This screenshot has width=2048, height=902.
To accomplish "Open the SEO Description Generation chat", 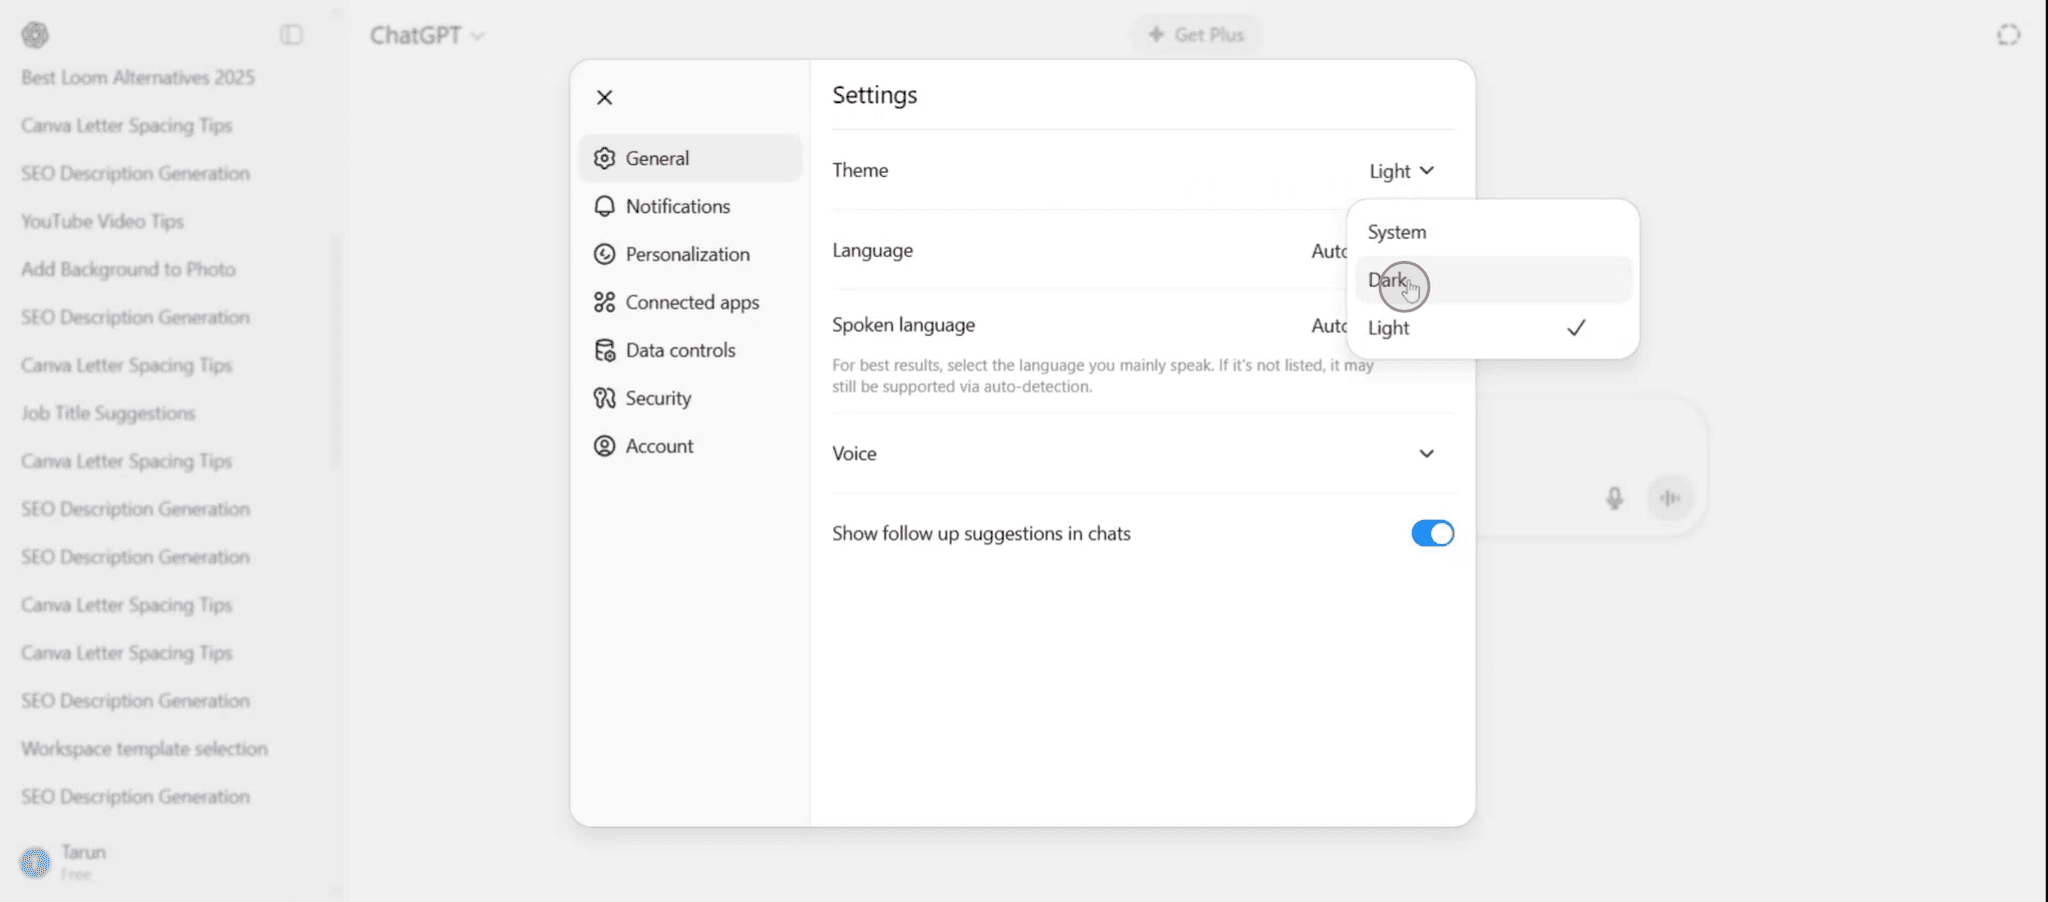I will pyautogui.click(x=134, y=173).
